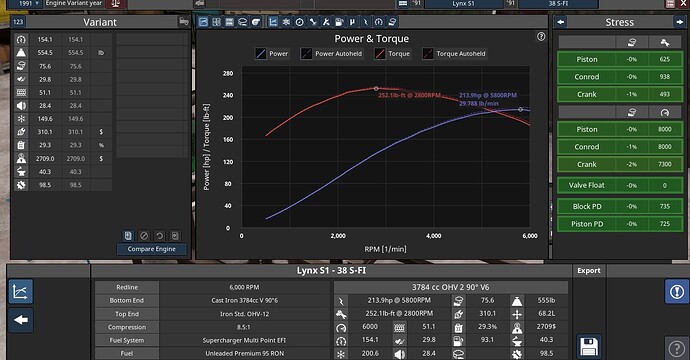Image resolution: width=690 pixels, height=360 pixels.
Task: Open the friction mu graph icon
Action: tap(352, 22)
